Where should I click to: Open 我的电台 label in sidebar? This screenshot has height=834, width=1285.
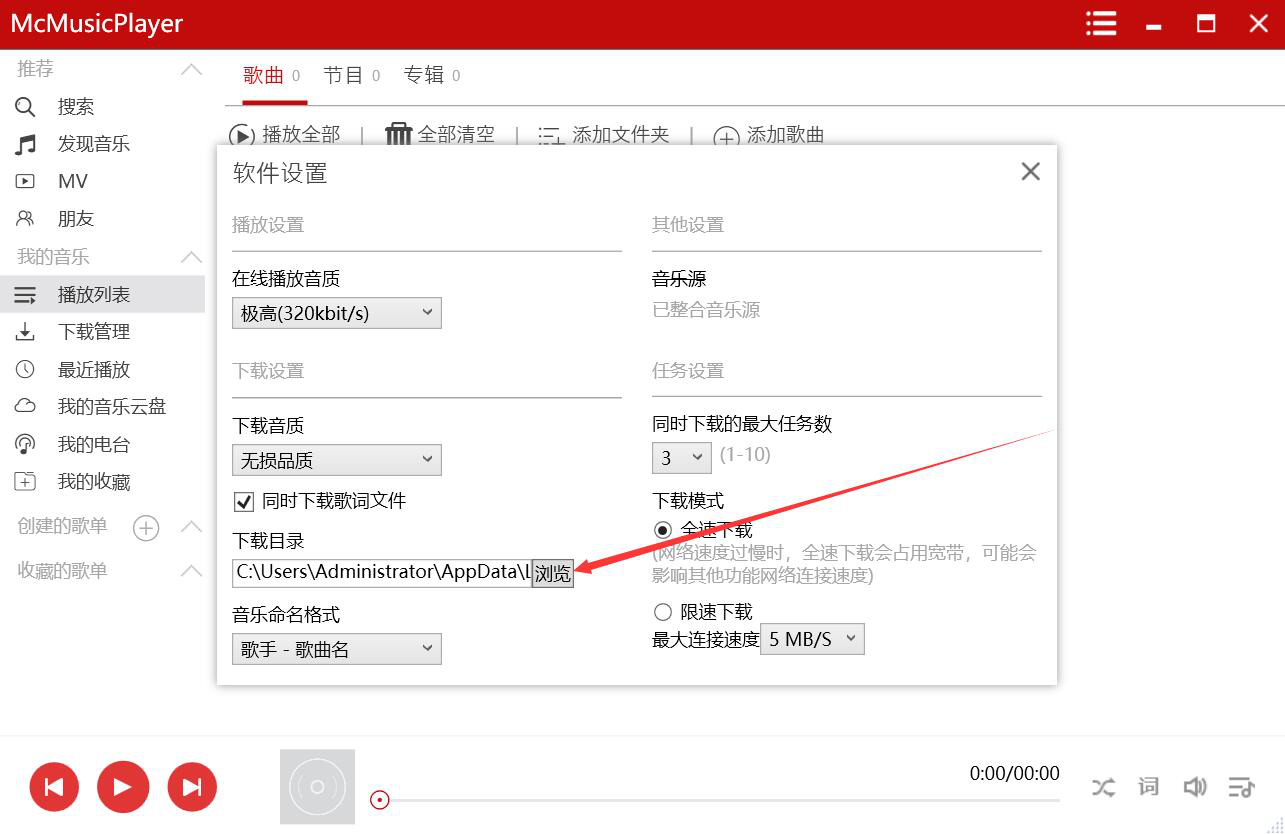tap(94, 445)
